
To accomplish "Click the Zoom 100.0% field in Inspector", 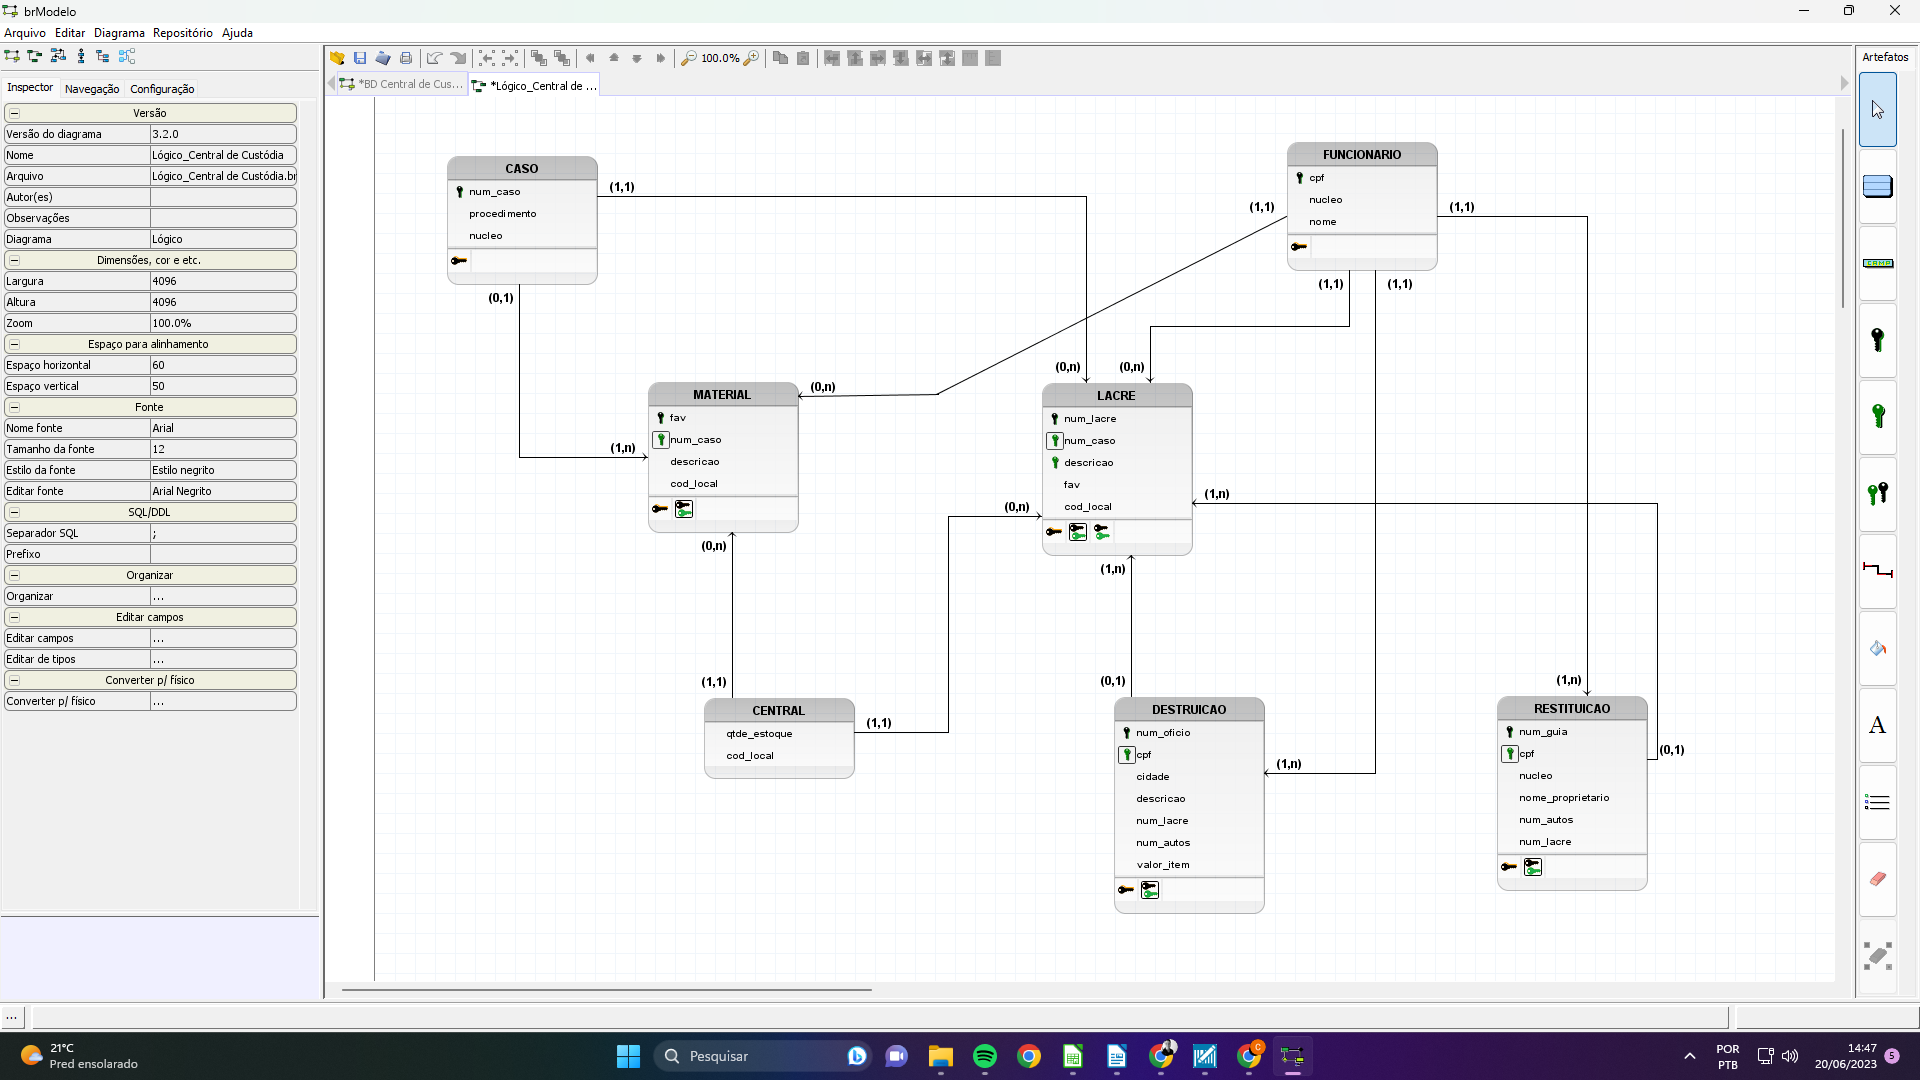I will pyautogui.click(x=223, y=323).
